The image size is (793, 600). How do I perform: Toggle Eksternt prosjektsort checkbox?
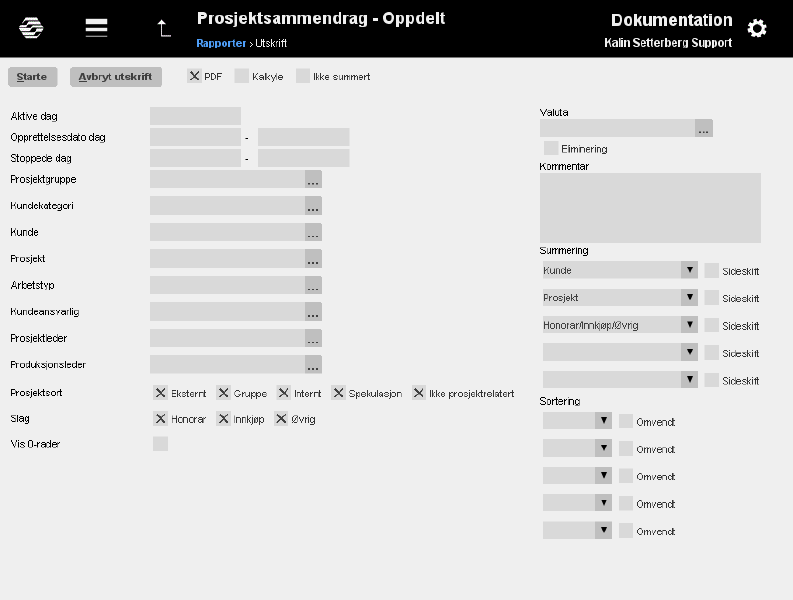pos(160,393)
